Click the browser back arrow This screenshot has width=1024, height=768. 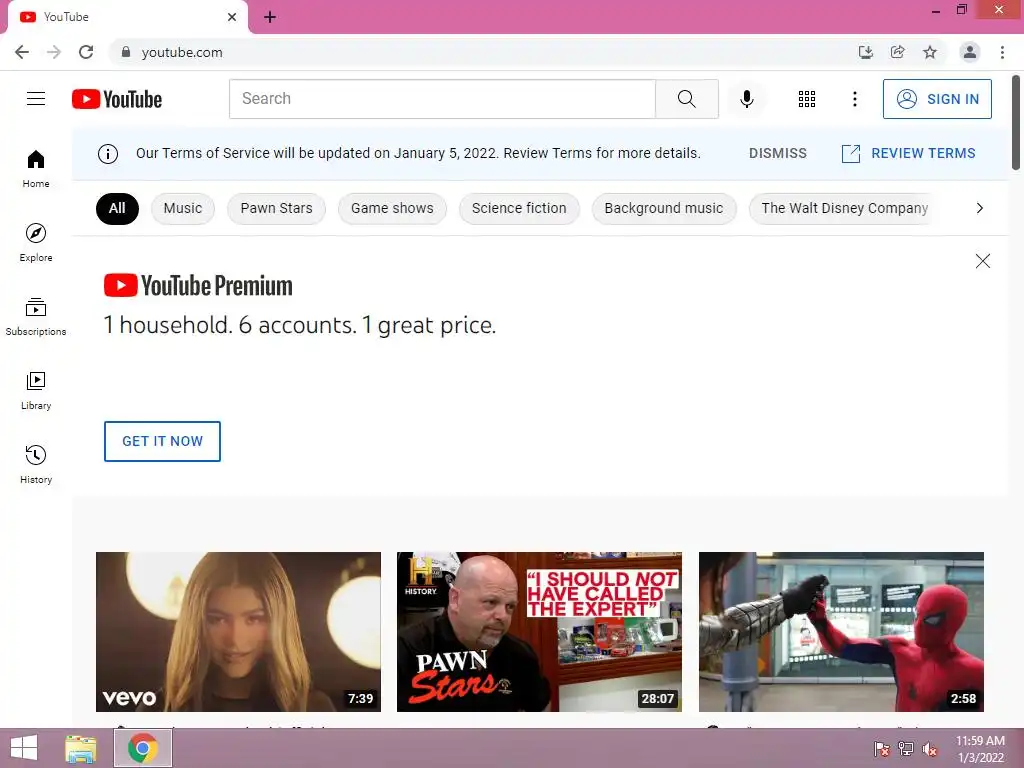coord(22,52)
